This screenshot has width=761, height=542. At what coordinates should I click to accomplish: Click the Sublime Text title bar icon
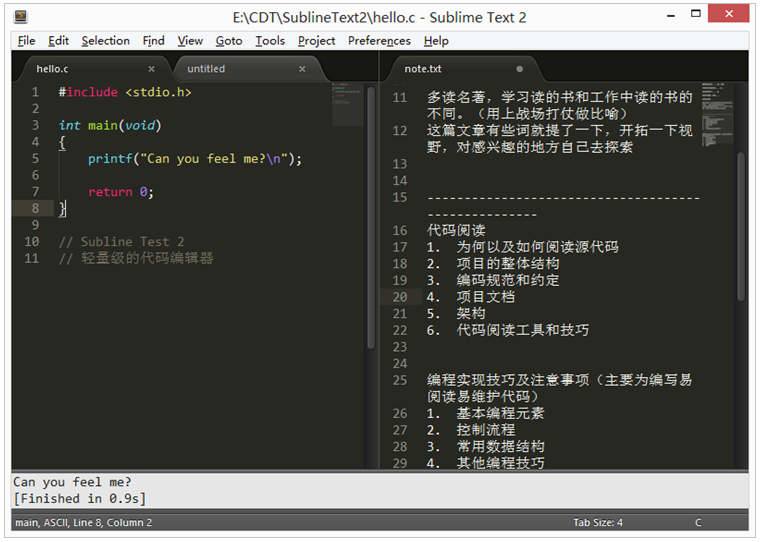20,17
